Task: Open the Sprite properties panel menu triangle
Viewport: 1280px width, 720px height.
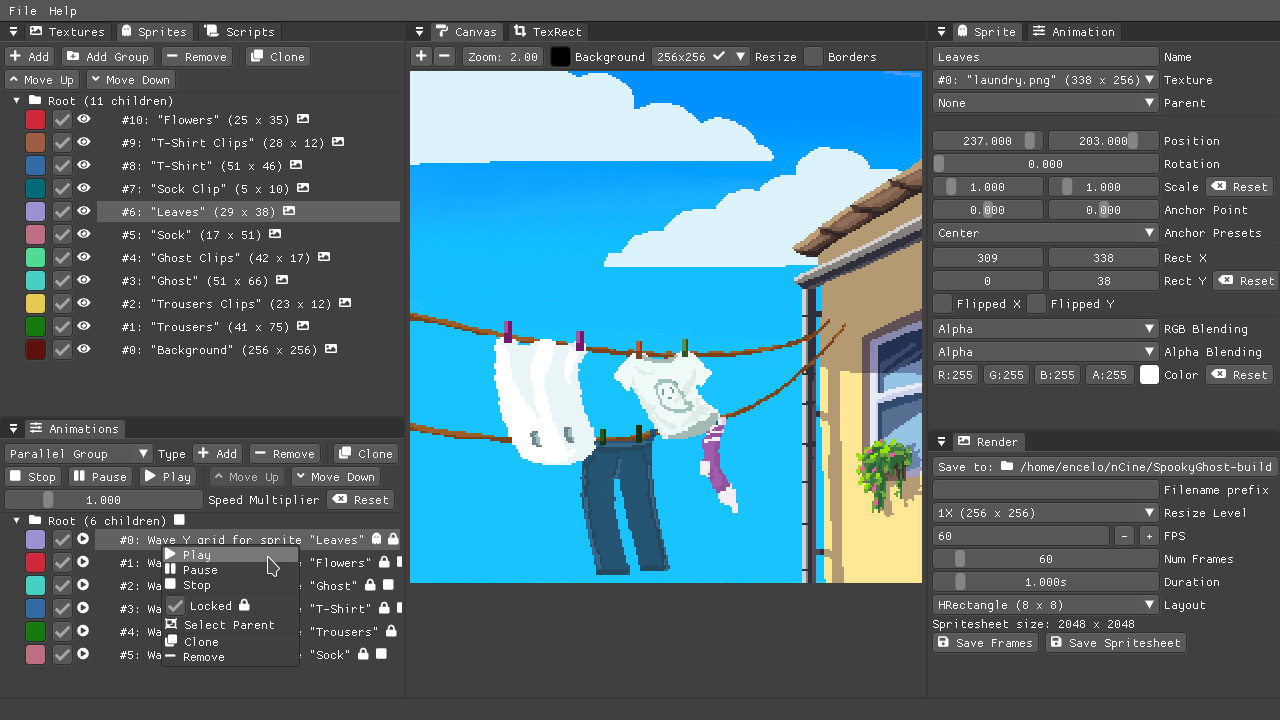Action: [941, 32]
